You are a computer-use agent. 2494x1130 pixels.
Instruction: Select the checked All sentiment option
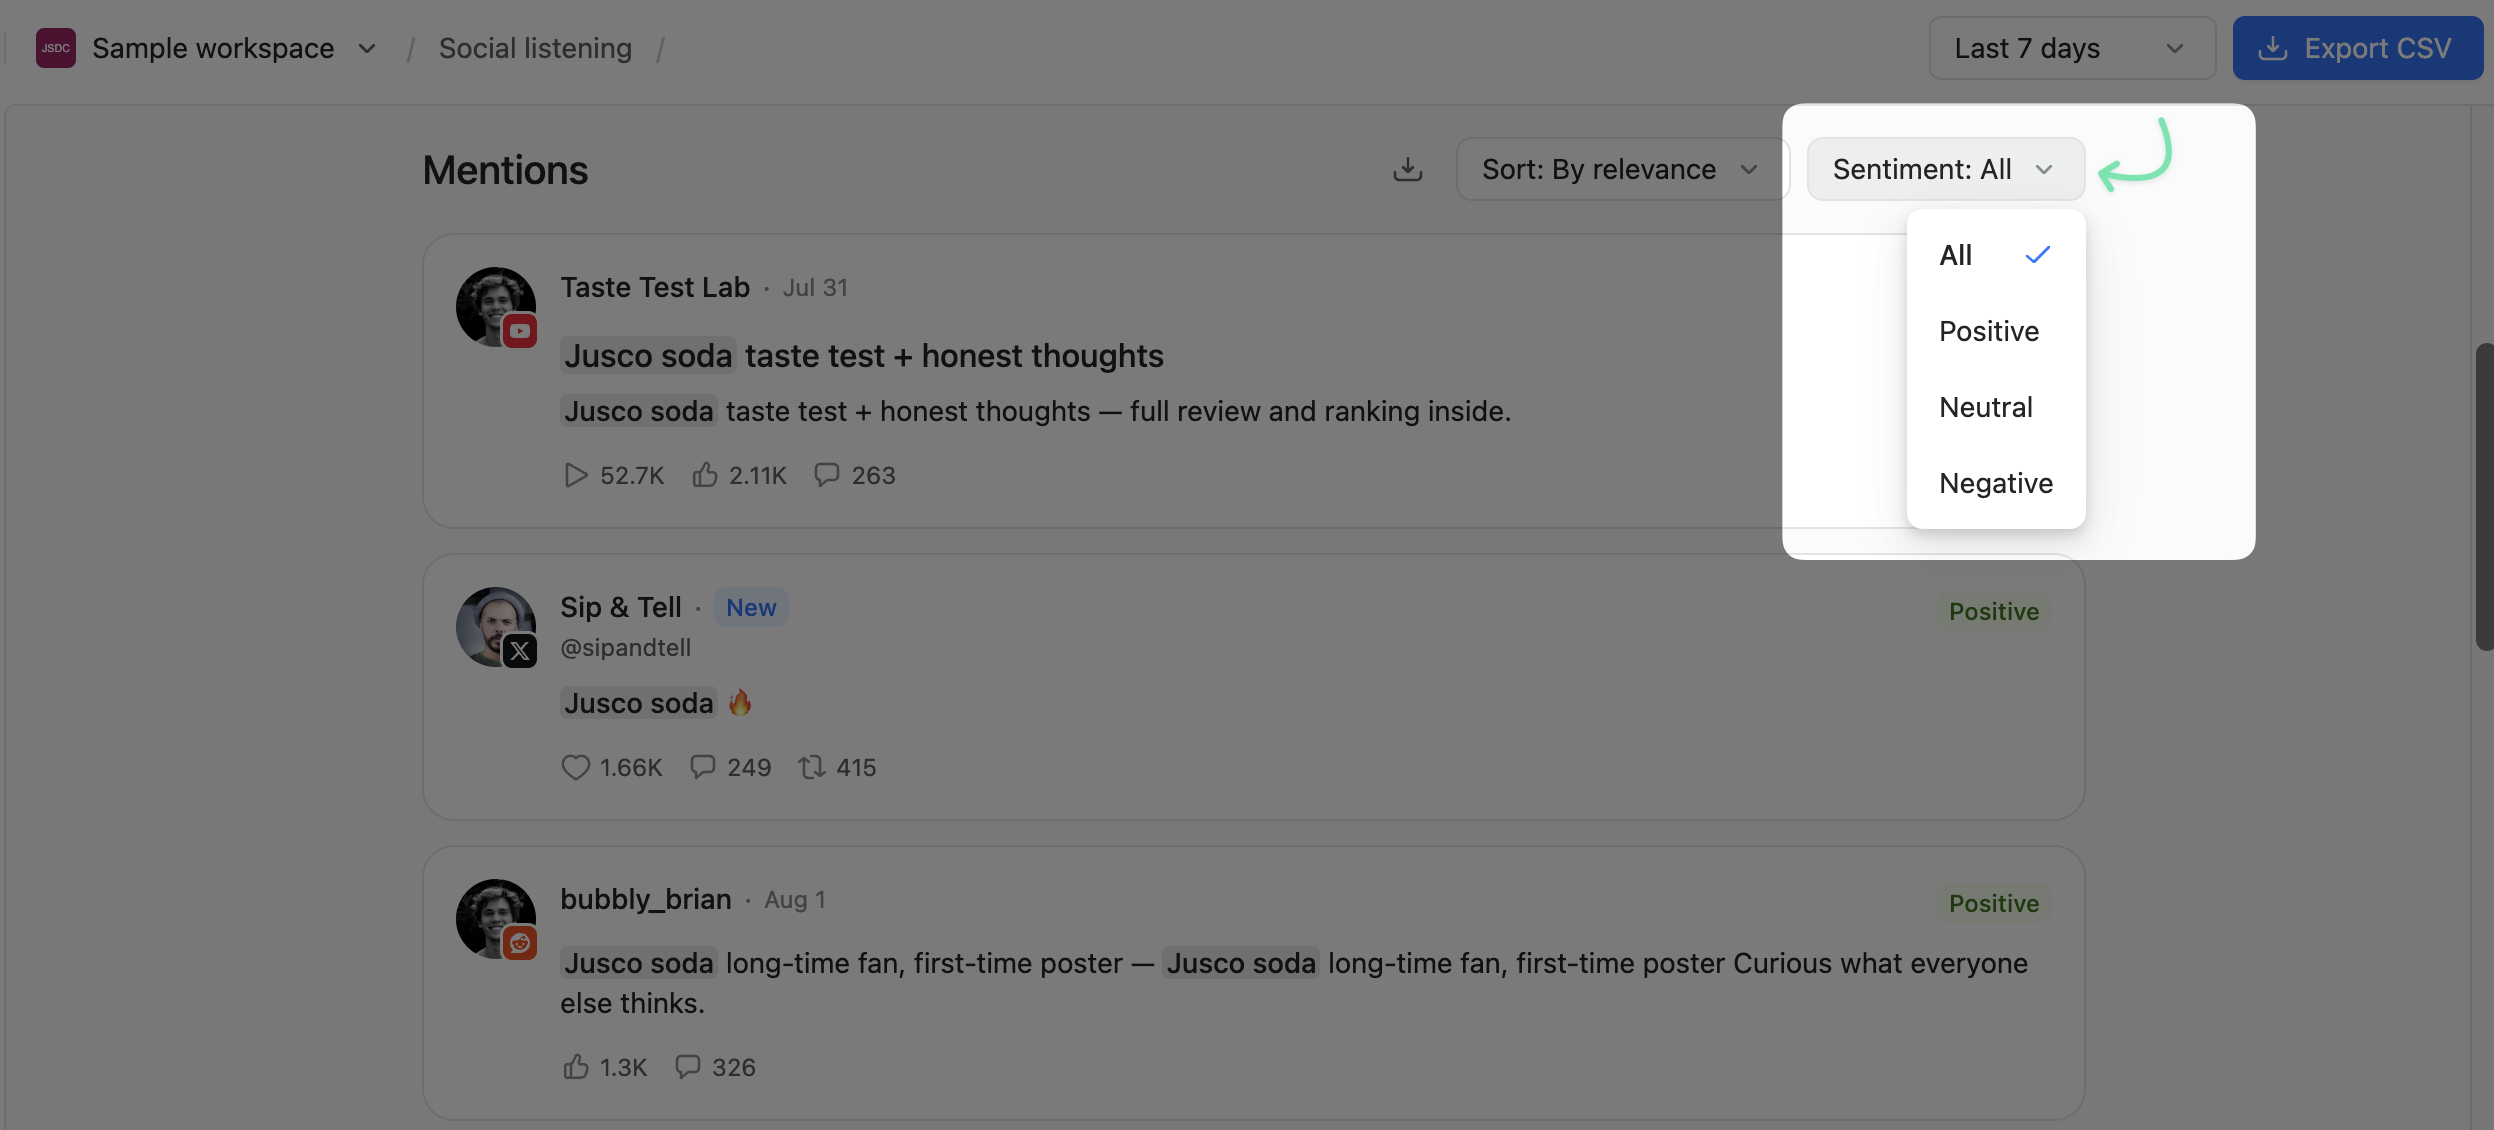[1996, 255]
